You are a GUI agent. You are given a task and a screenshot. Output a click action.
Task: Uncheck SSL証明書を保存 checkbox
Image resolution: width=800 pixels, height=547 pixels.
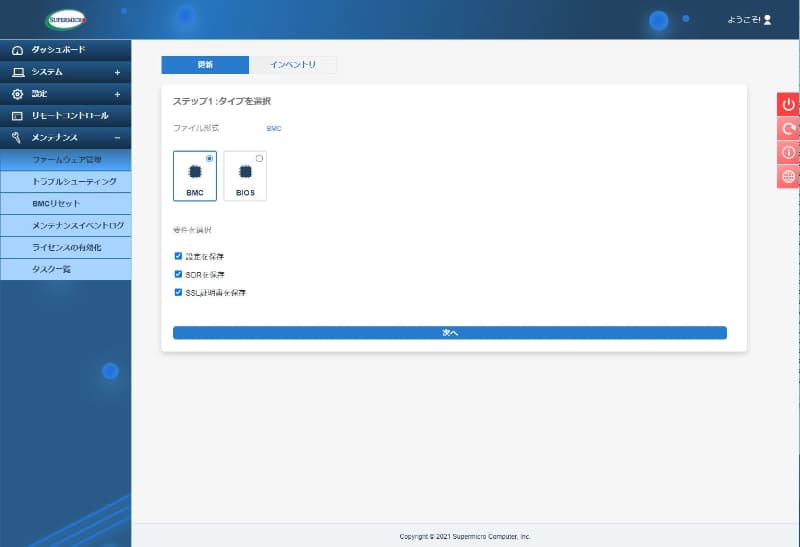click(x=178, y=292)
